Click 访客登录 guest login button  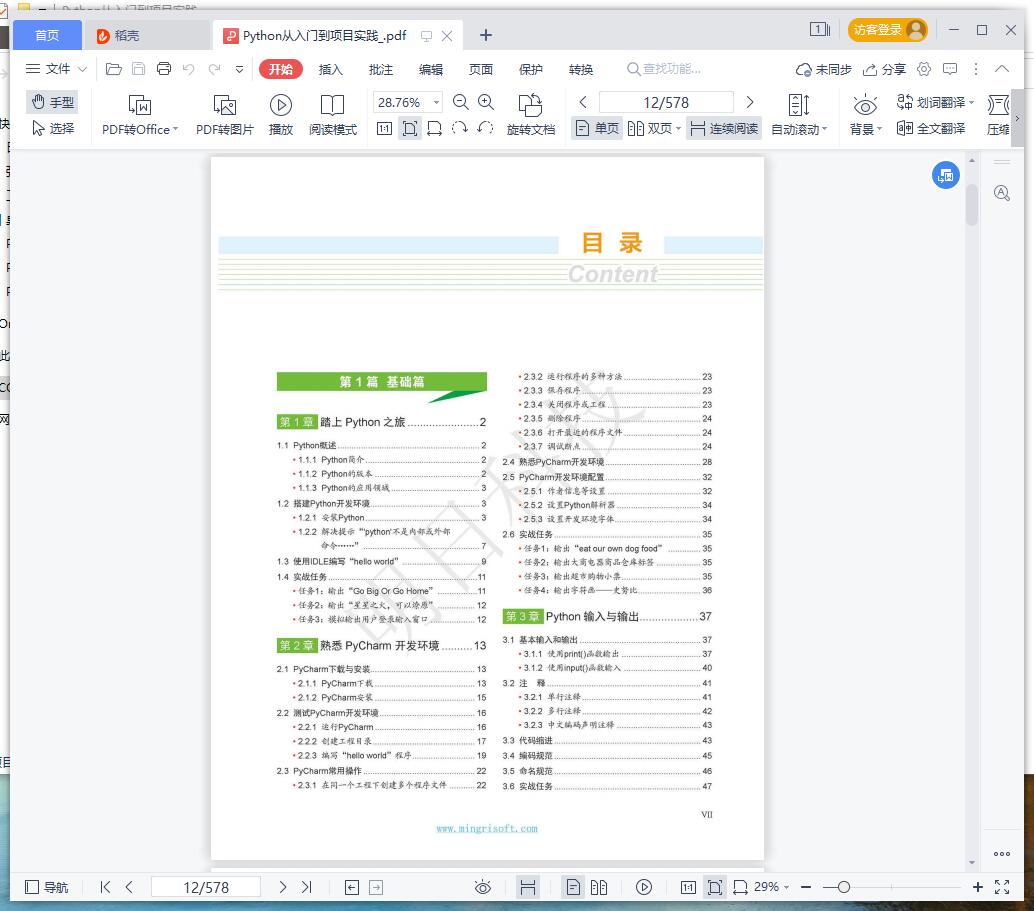point(888,30)
